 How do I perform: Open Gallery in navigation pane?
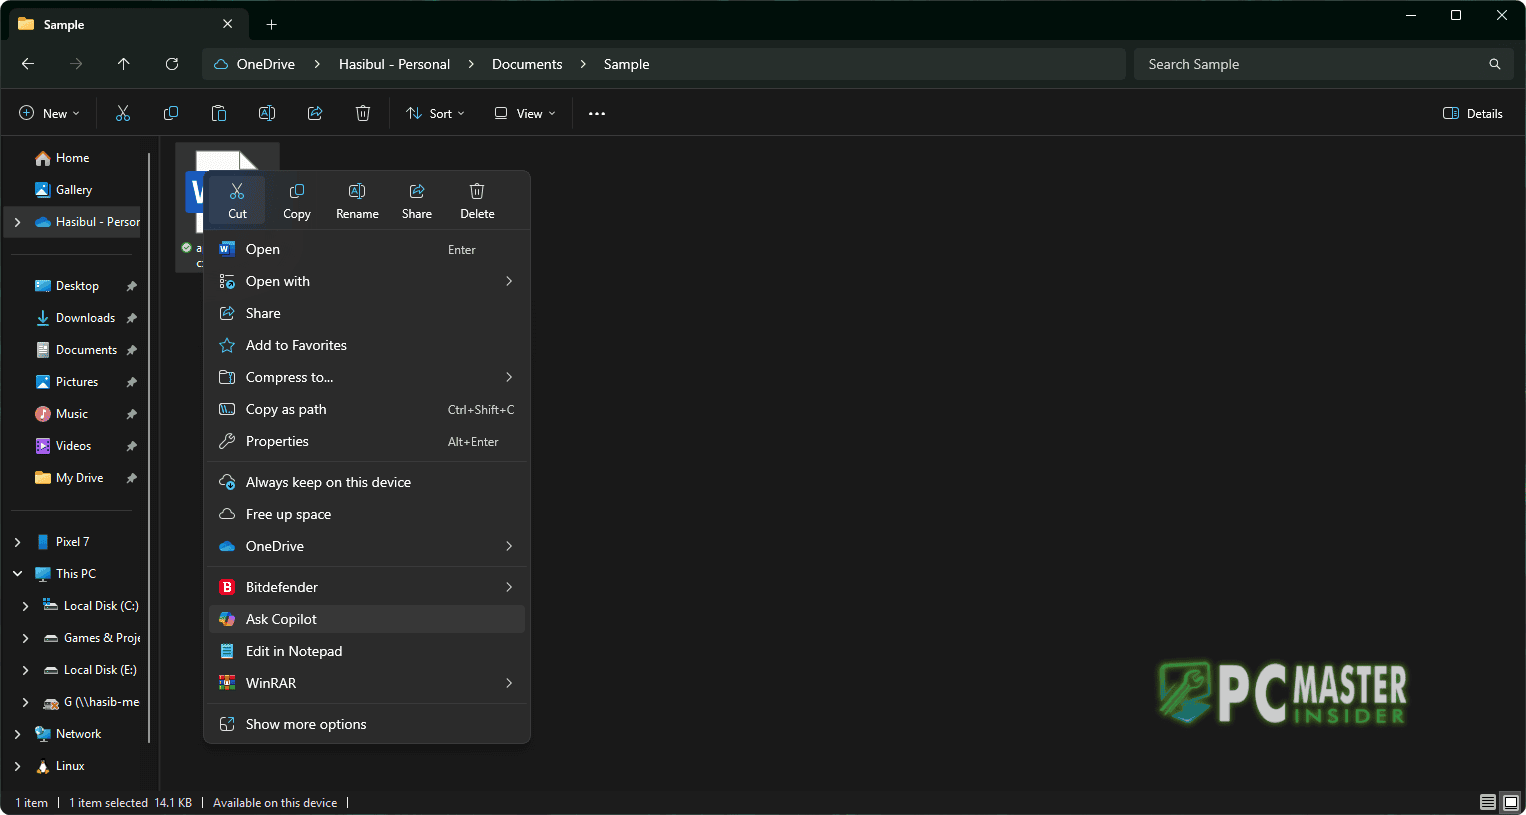click(75, 190)
